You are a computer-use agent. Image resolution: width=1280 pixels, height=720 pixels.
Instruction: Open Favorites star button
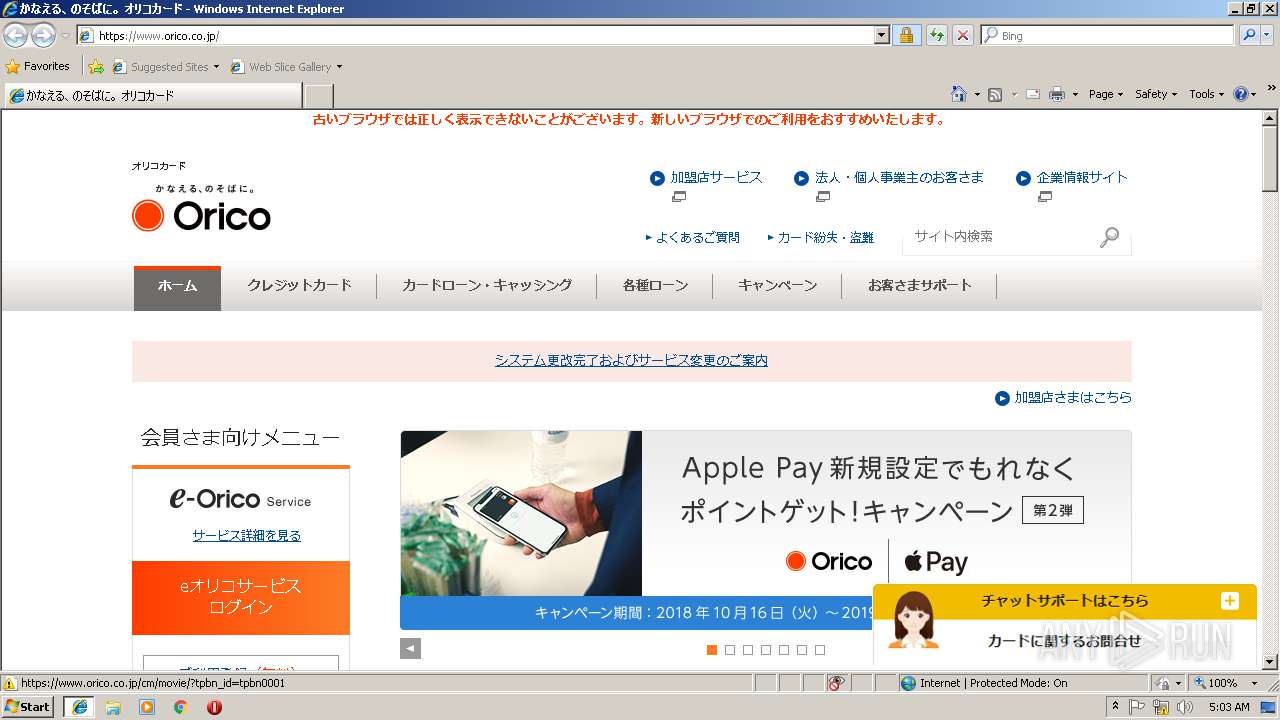pos(38,66)
